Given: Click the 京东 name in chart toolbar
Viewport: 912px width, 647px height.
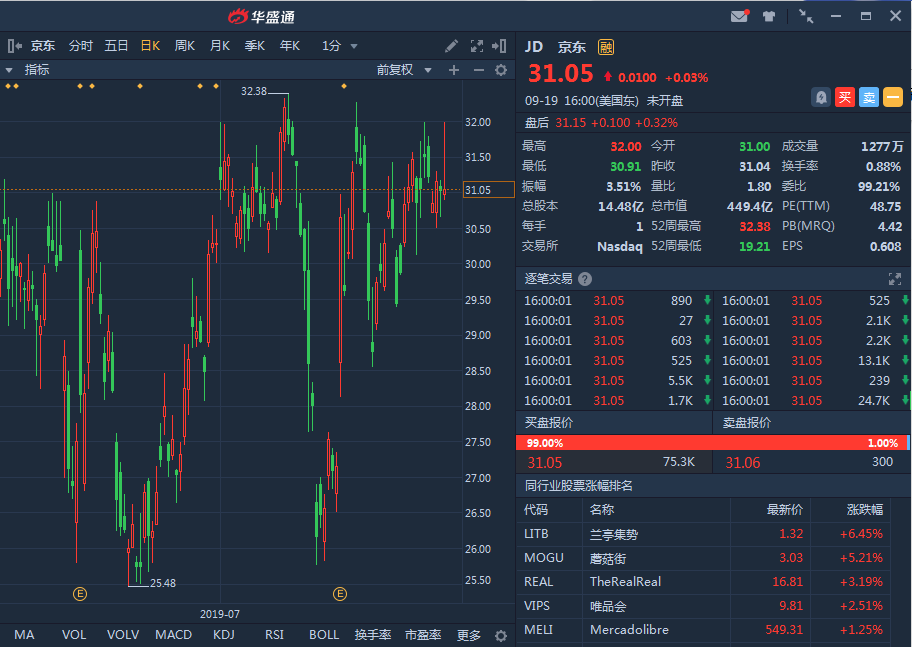Looking at the screenshot, I should (x=42, y=46).
